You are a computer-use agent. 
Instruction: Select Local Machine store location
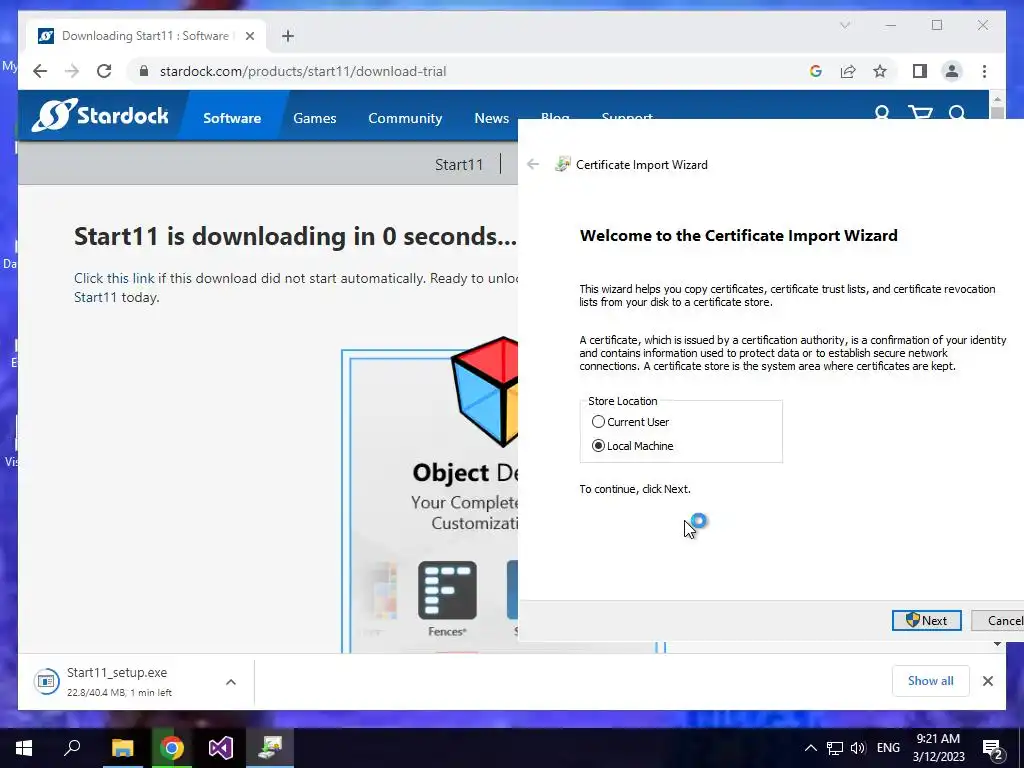632,446
